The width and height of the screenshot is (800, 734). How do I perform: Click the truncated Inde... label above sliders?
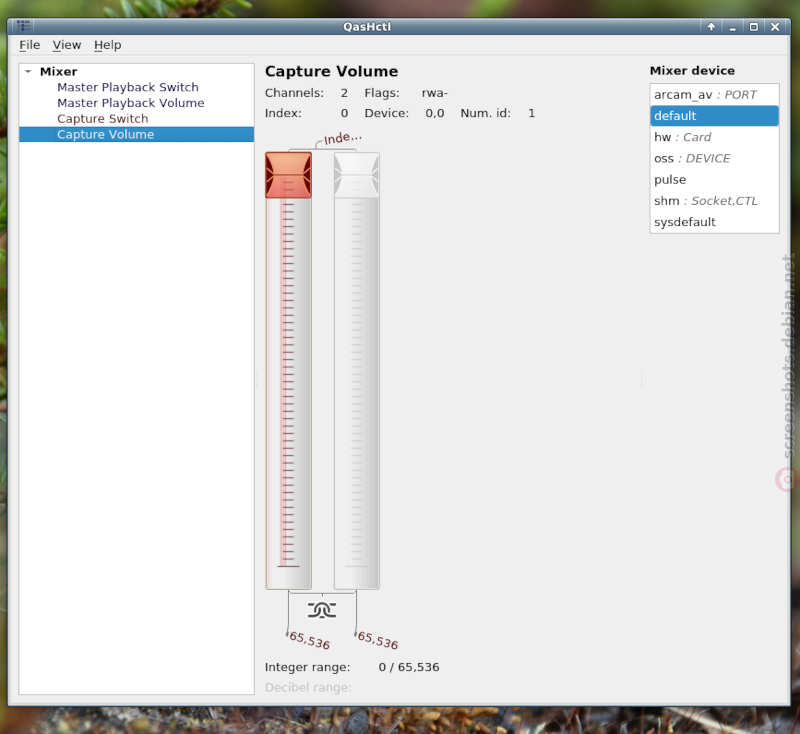343,138
